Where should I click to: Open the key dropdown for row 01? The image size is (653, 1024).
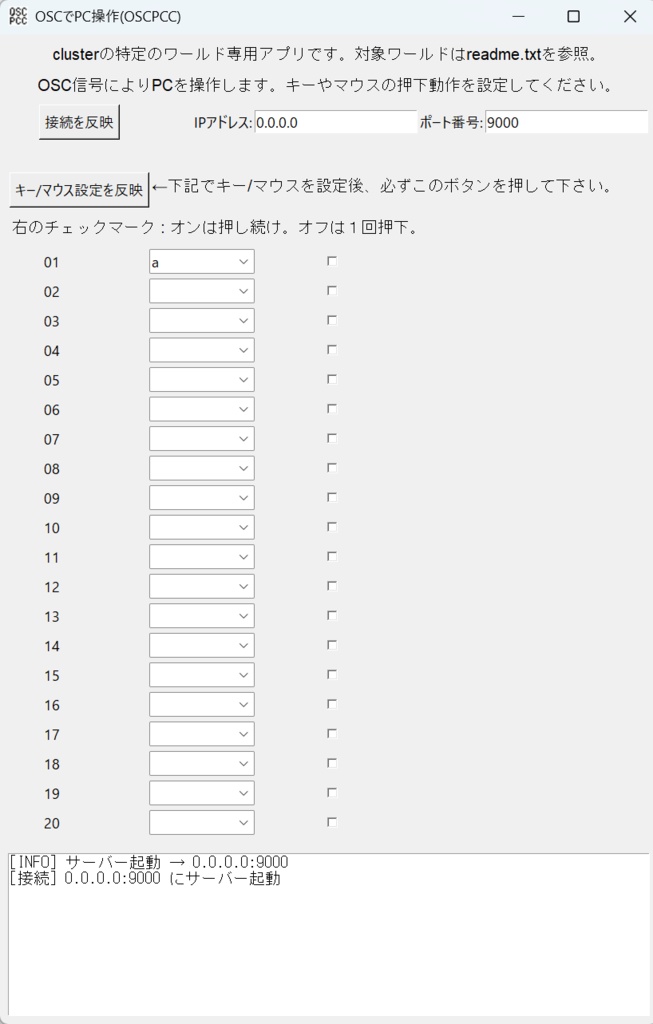(243, 262)
